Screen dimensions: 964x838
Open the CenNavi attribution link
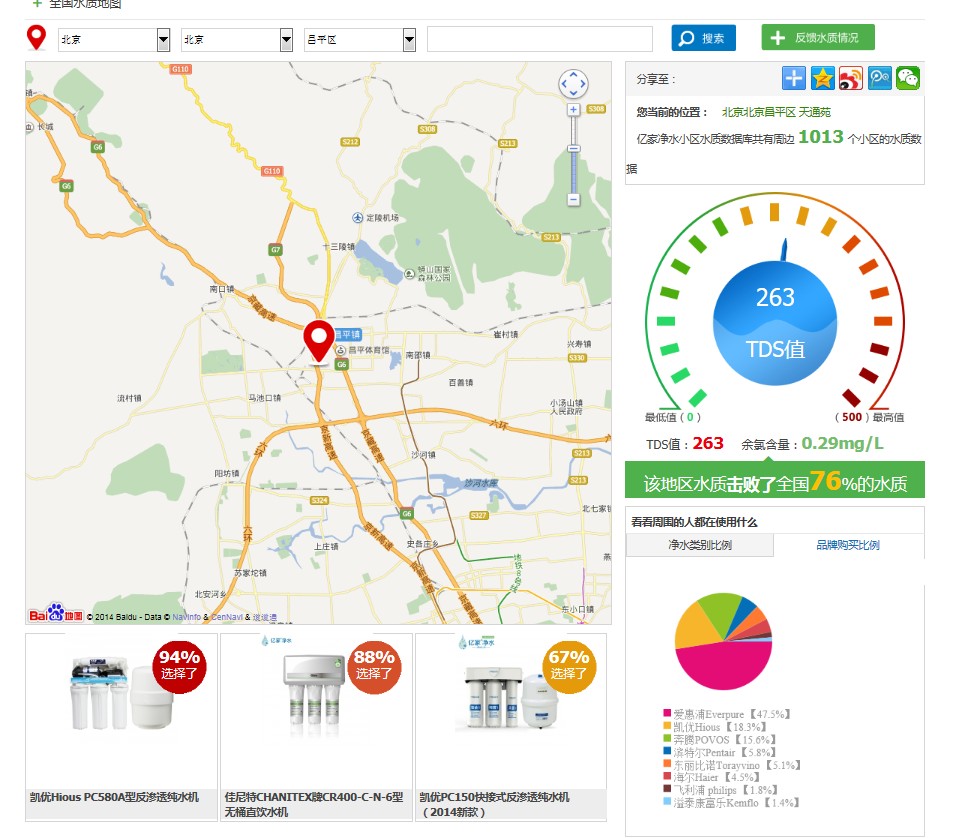[227, 617]
